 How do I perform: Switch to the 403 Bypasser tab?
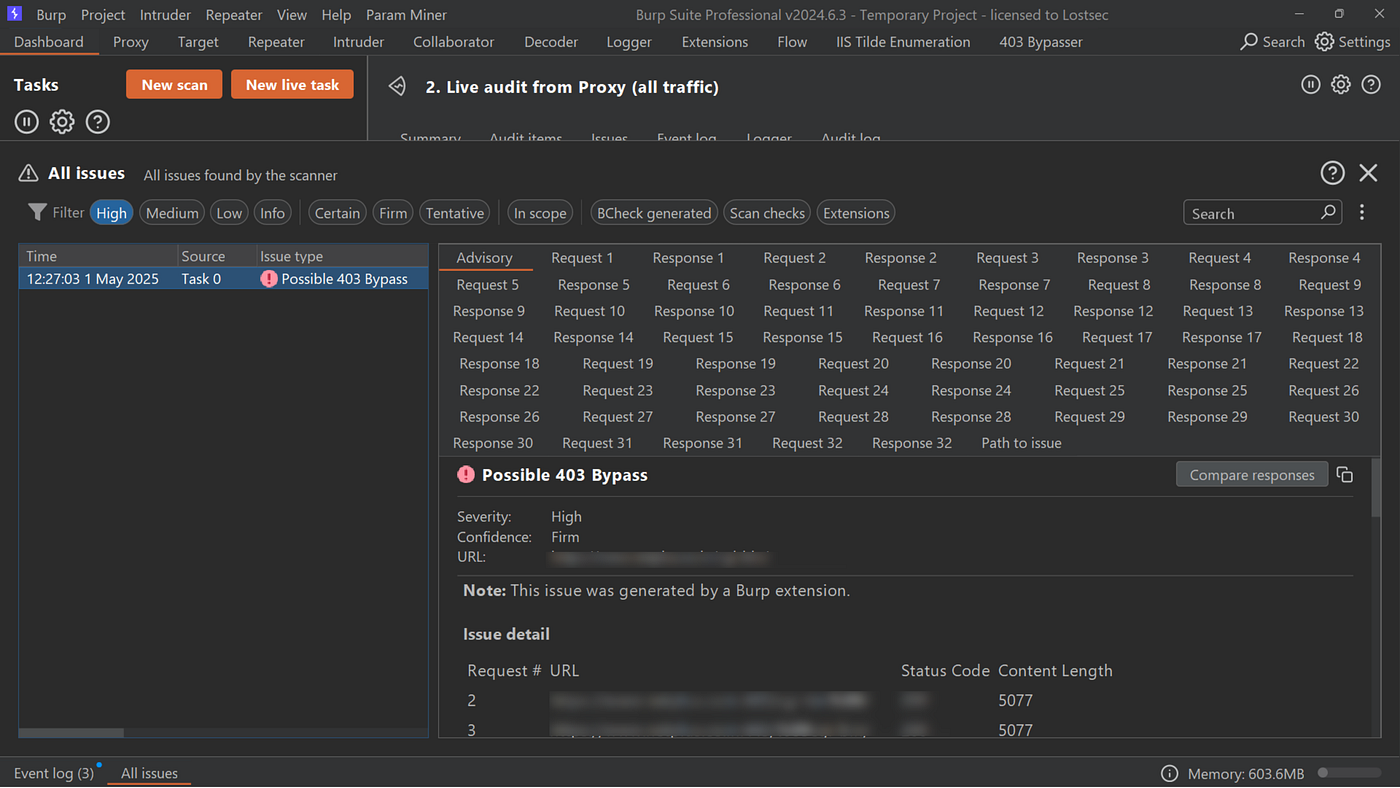1041,42
